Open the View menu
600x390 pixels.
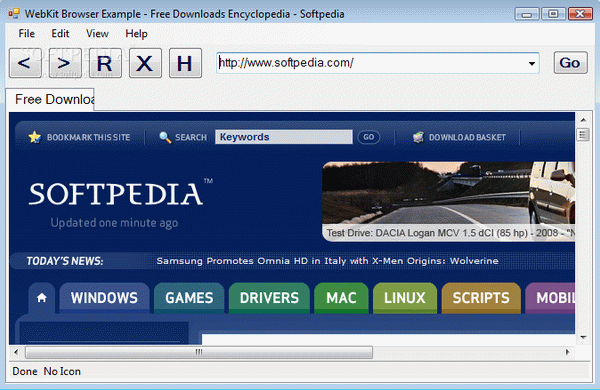tap(97, 34)
